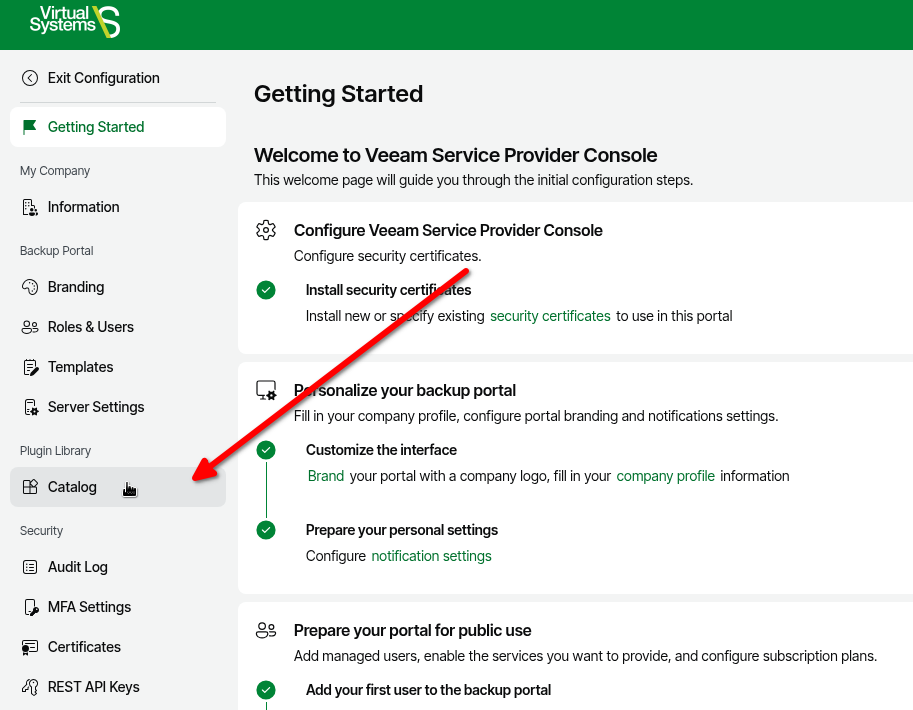Click the Information building icon
The image size is (913, 710).
point(30,207)
